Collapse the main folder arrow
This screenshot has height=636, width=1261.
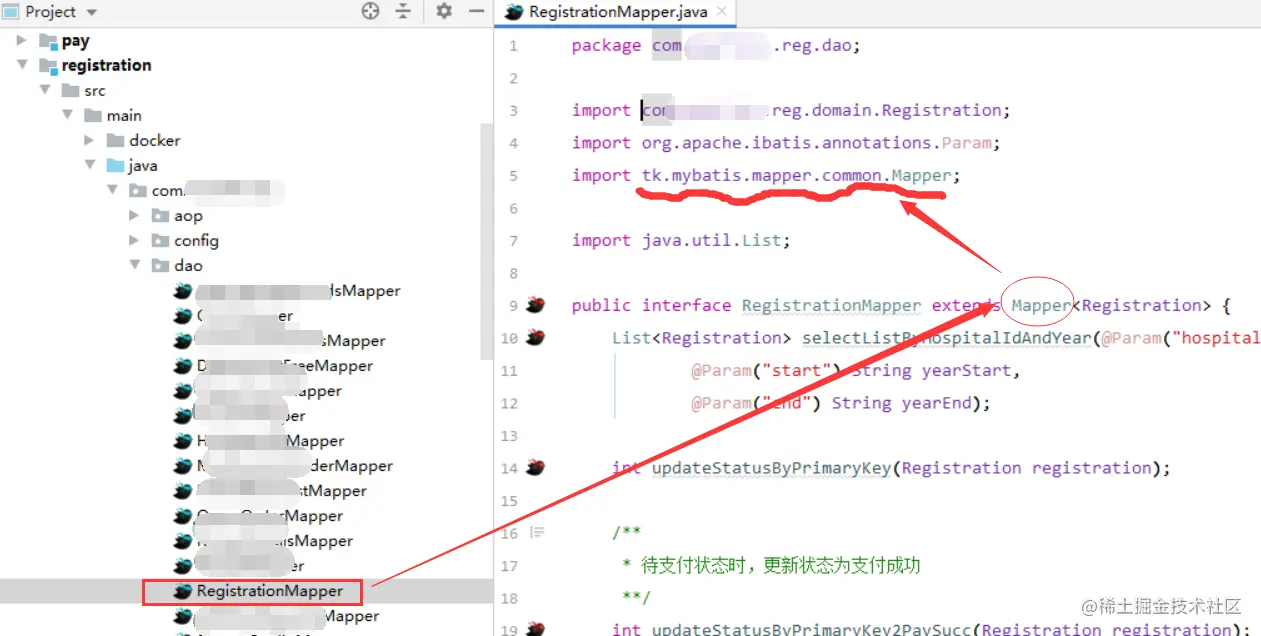[x=68, y=115]
